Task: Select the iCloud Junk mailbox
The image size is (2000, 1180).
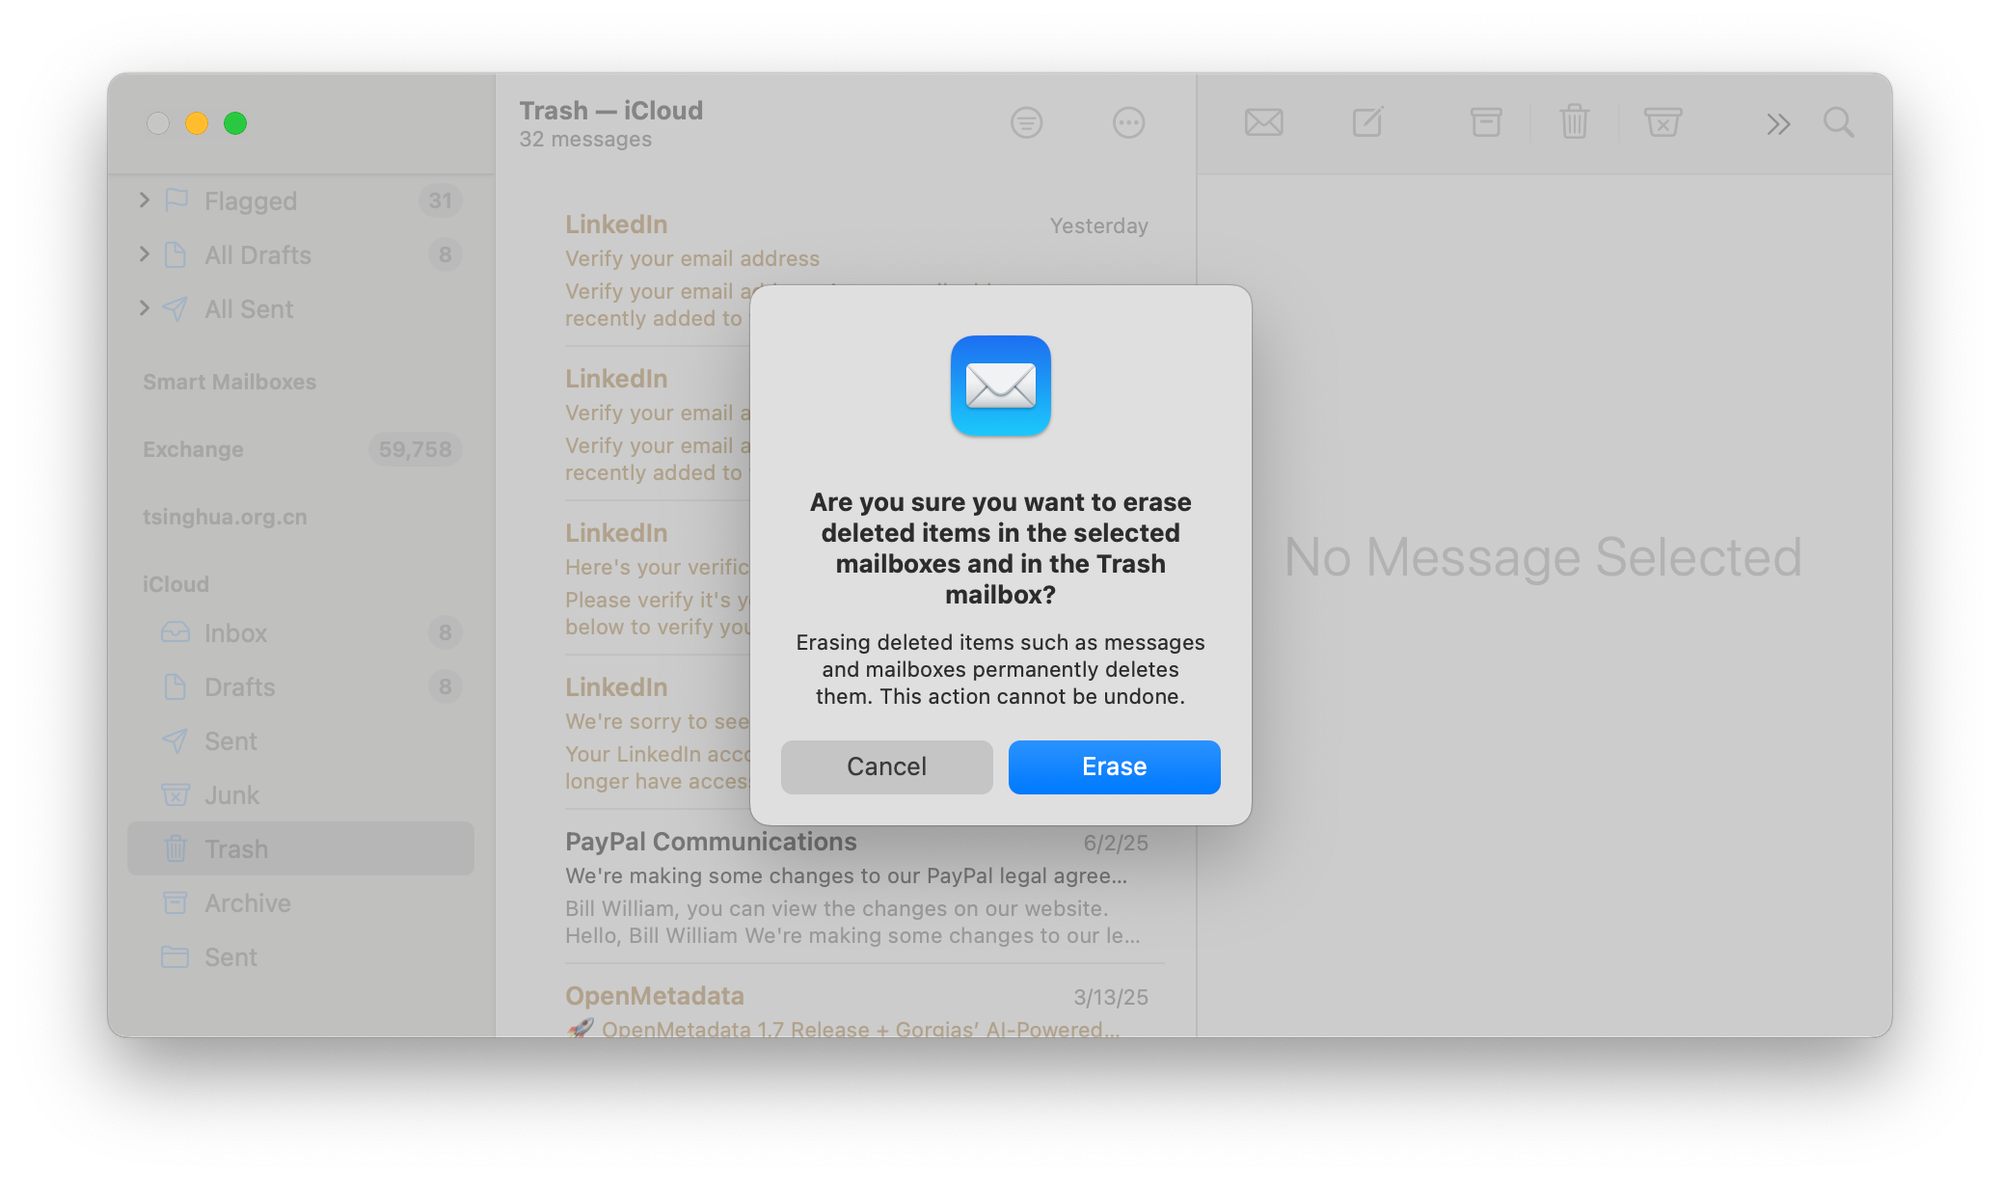Action: (301, 795)
